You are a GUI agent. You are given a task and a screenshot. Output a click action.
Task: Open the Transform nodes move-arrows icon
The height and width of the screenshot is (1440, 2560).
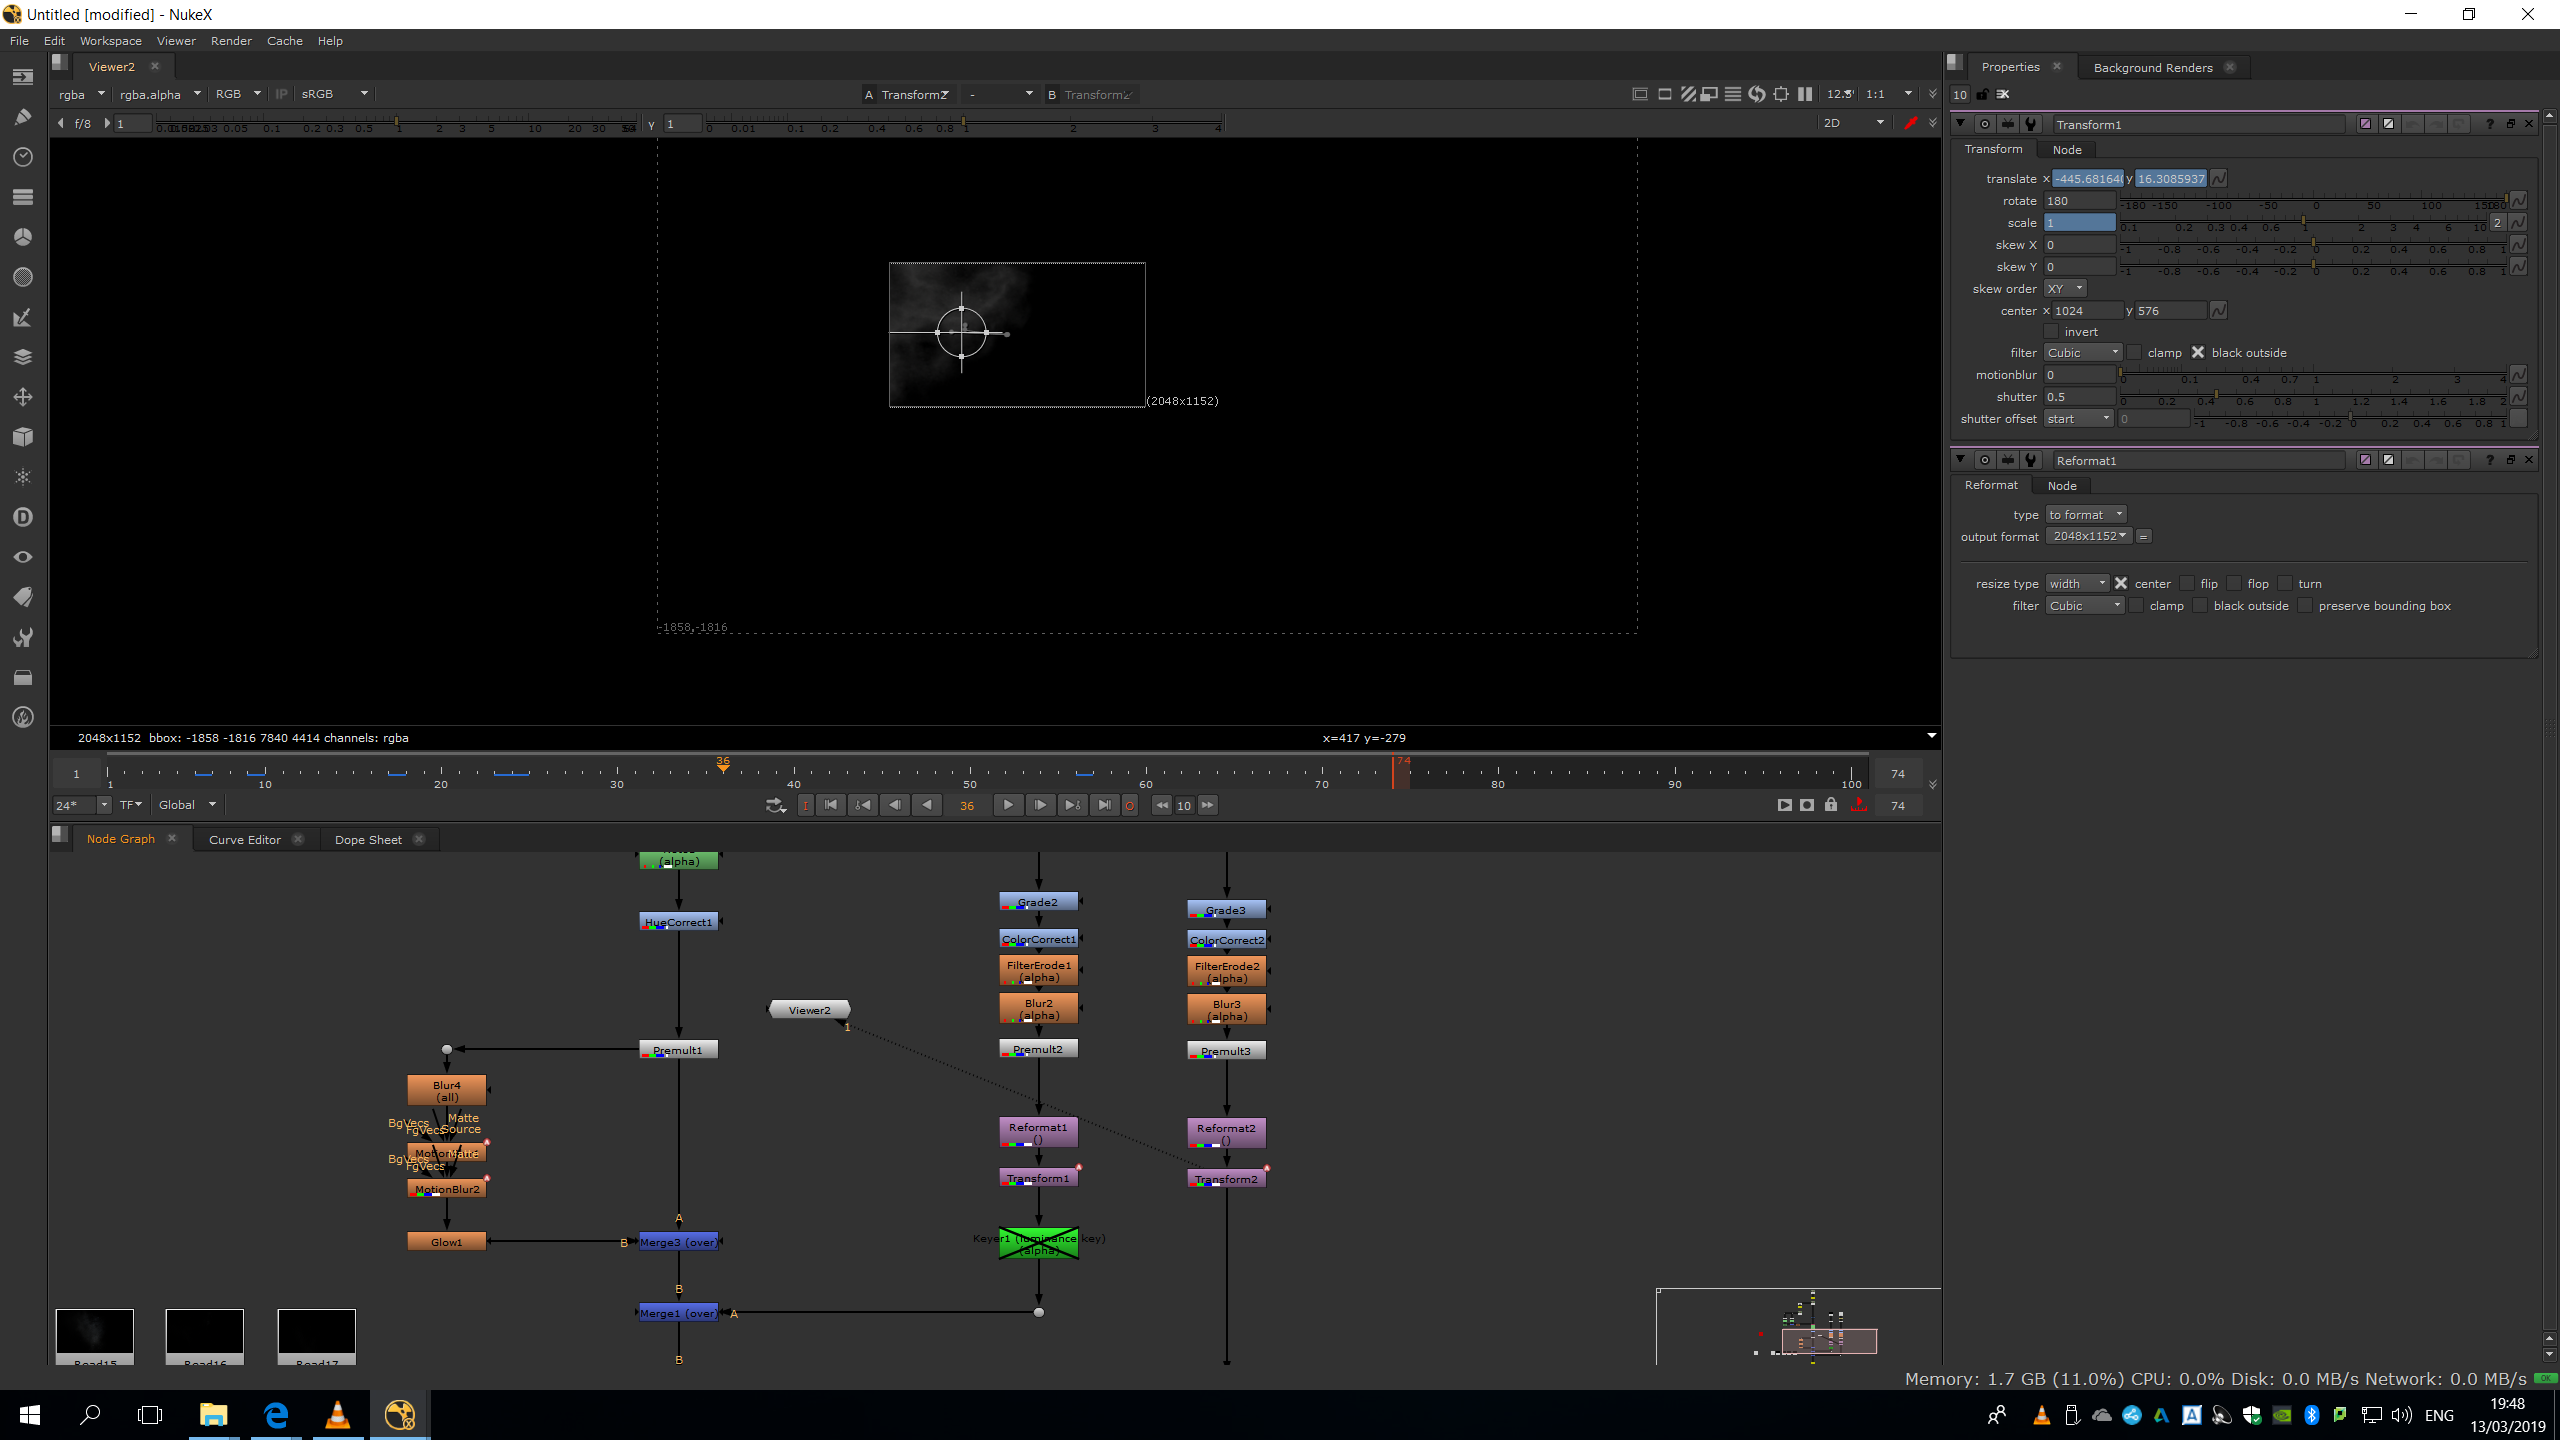coord(23,397)
